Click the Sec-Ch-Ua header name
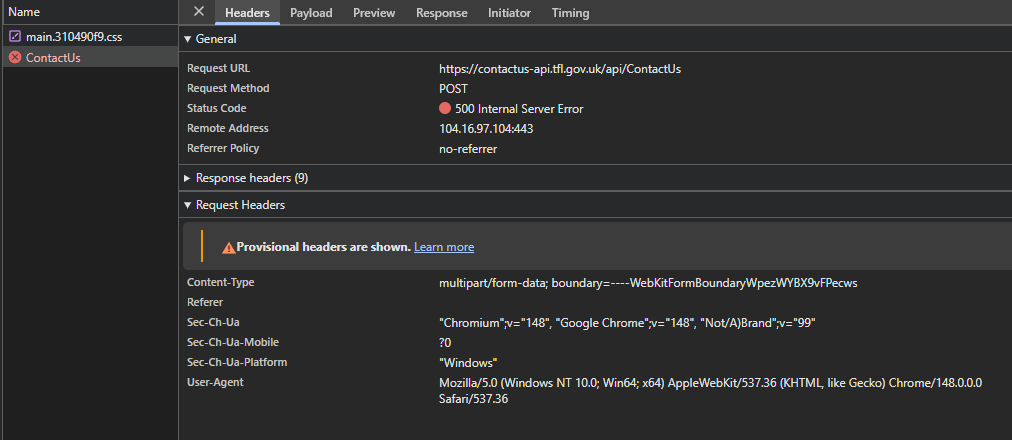 coord(213,322)
